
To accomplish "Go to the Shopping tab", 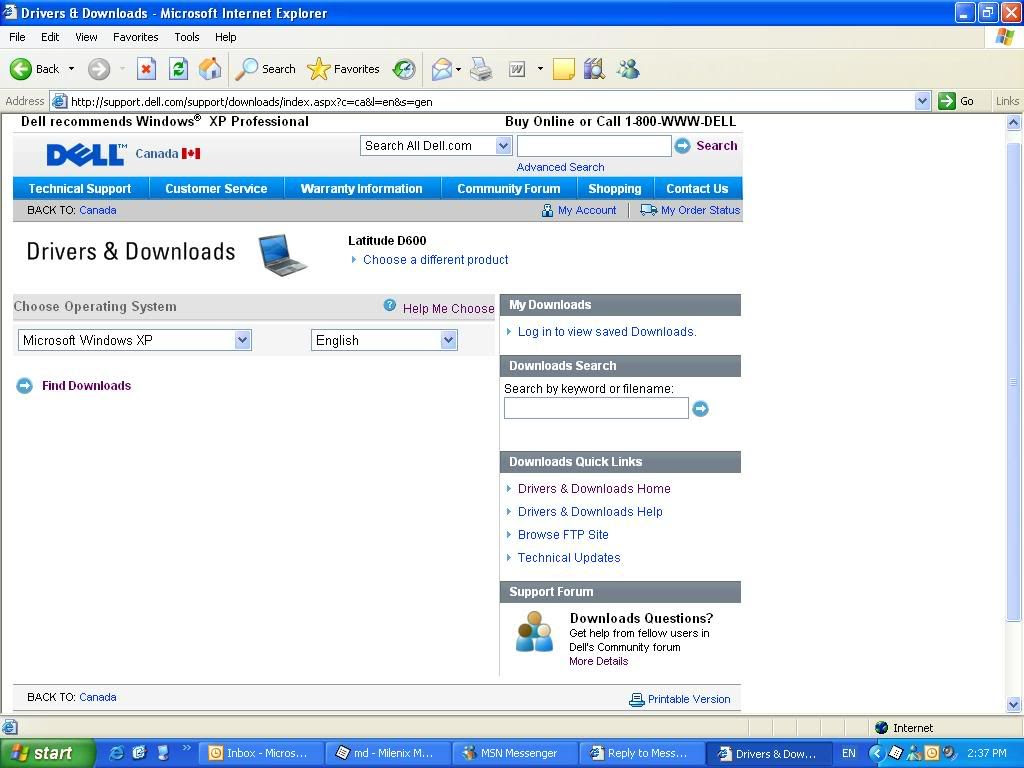I will pos(615,189).
